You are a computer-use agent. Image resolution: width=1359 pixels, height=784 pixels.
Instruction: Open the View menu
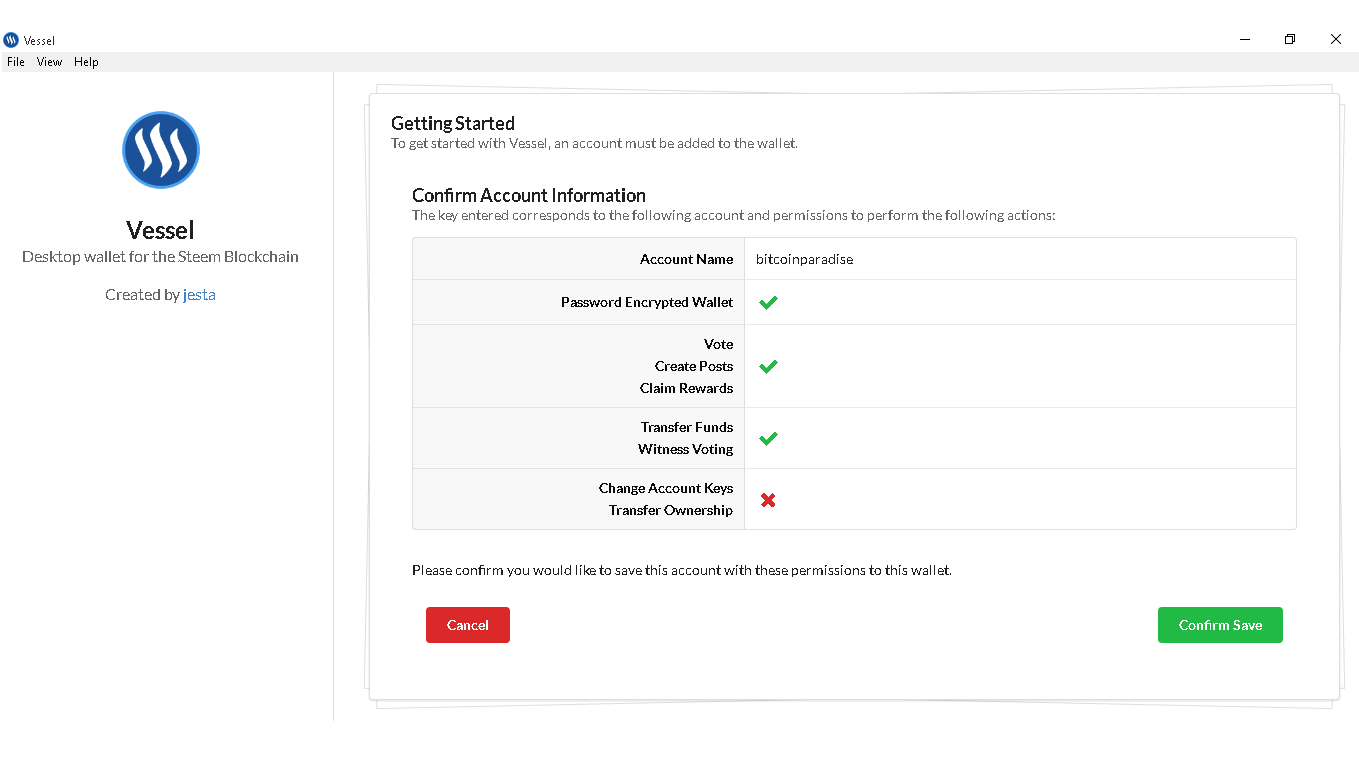[49, 62]
